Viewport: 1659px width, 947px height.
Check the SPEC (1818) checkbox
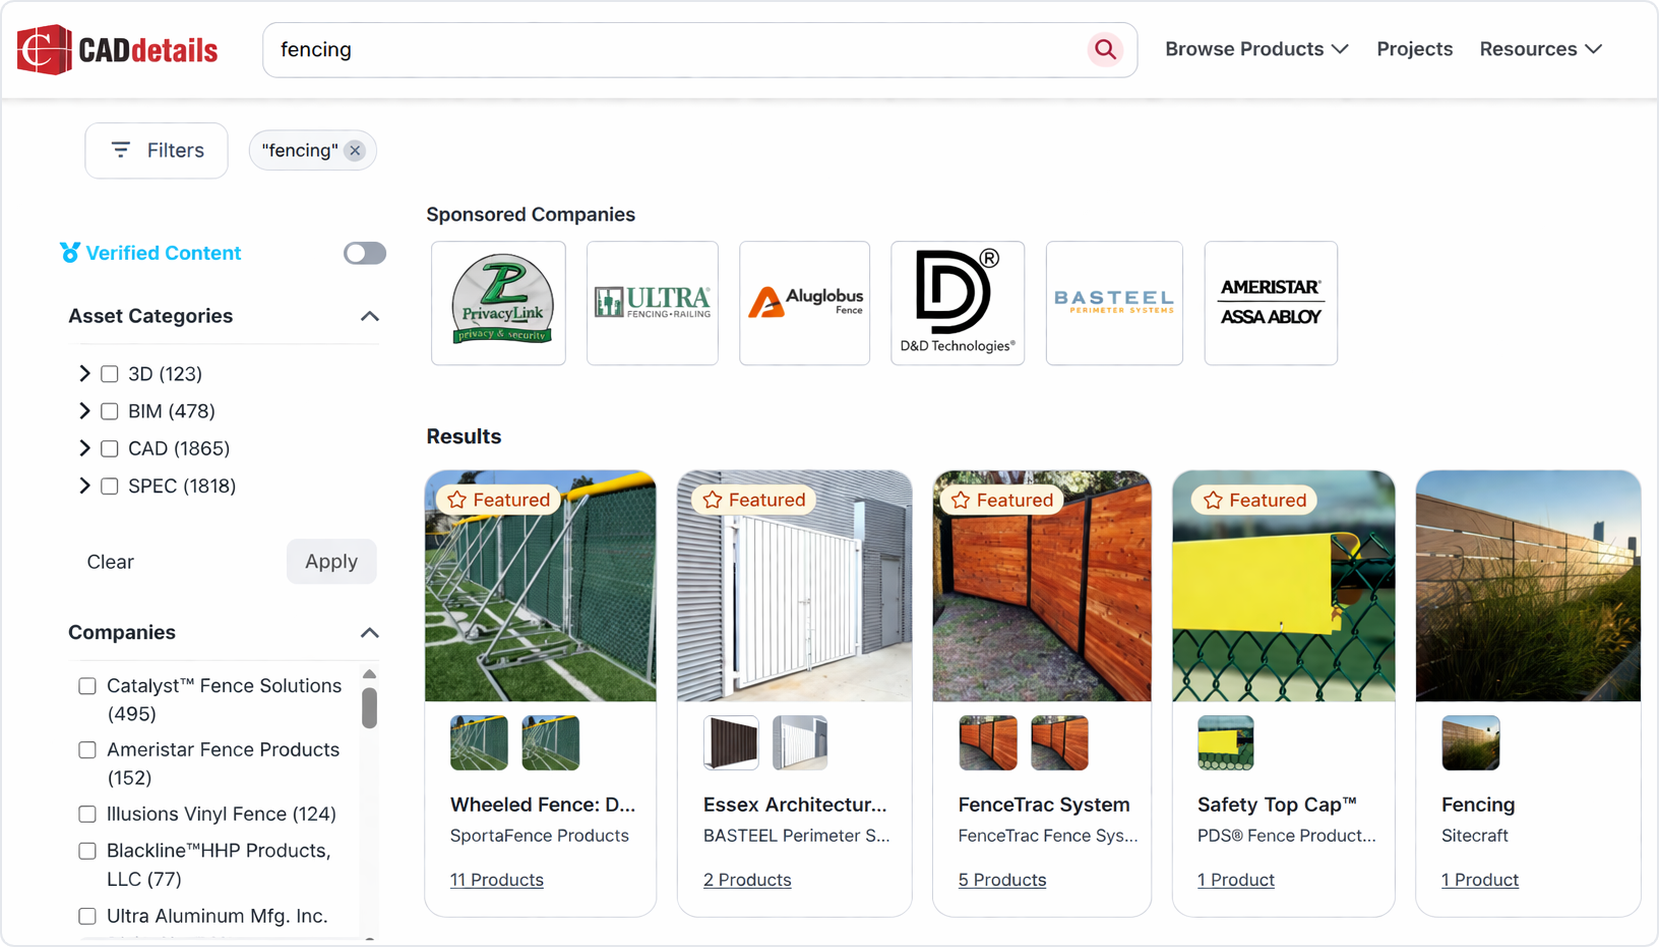[110, 486]
